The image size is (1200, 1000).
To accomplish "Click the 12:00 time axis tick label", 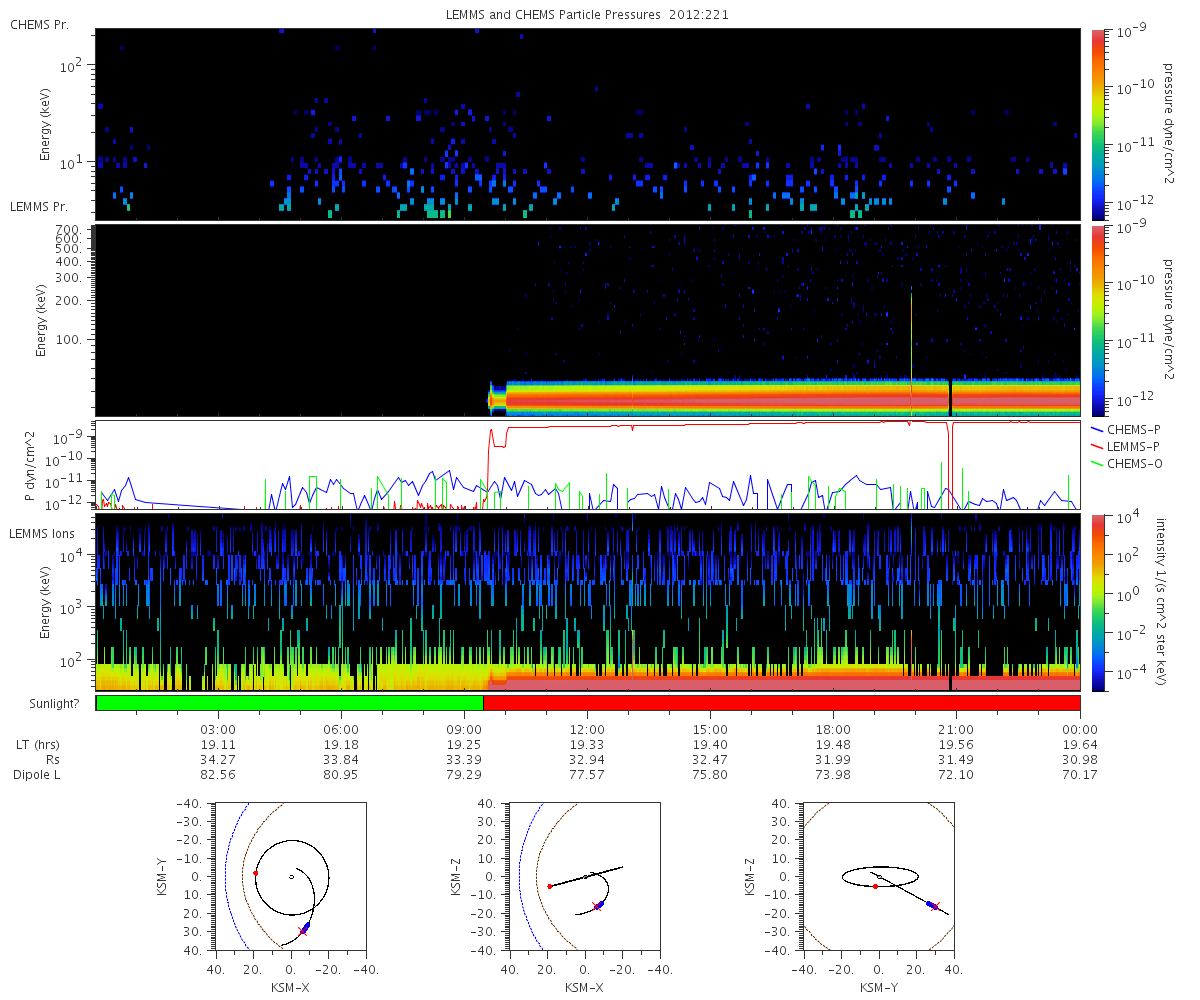I will coord(588,730).
